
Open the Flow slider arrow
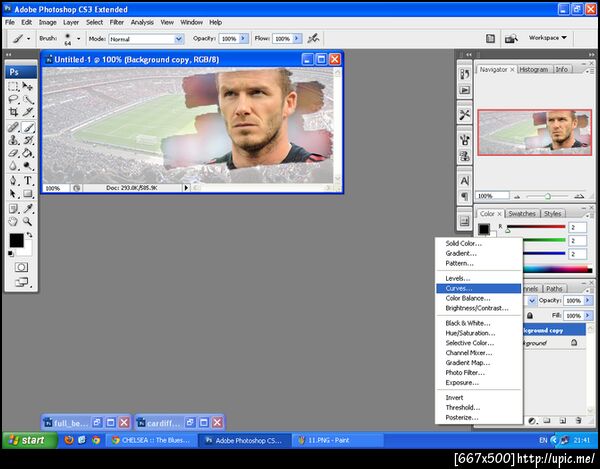(297, 38)
